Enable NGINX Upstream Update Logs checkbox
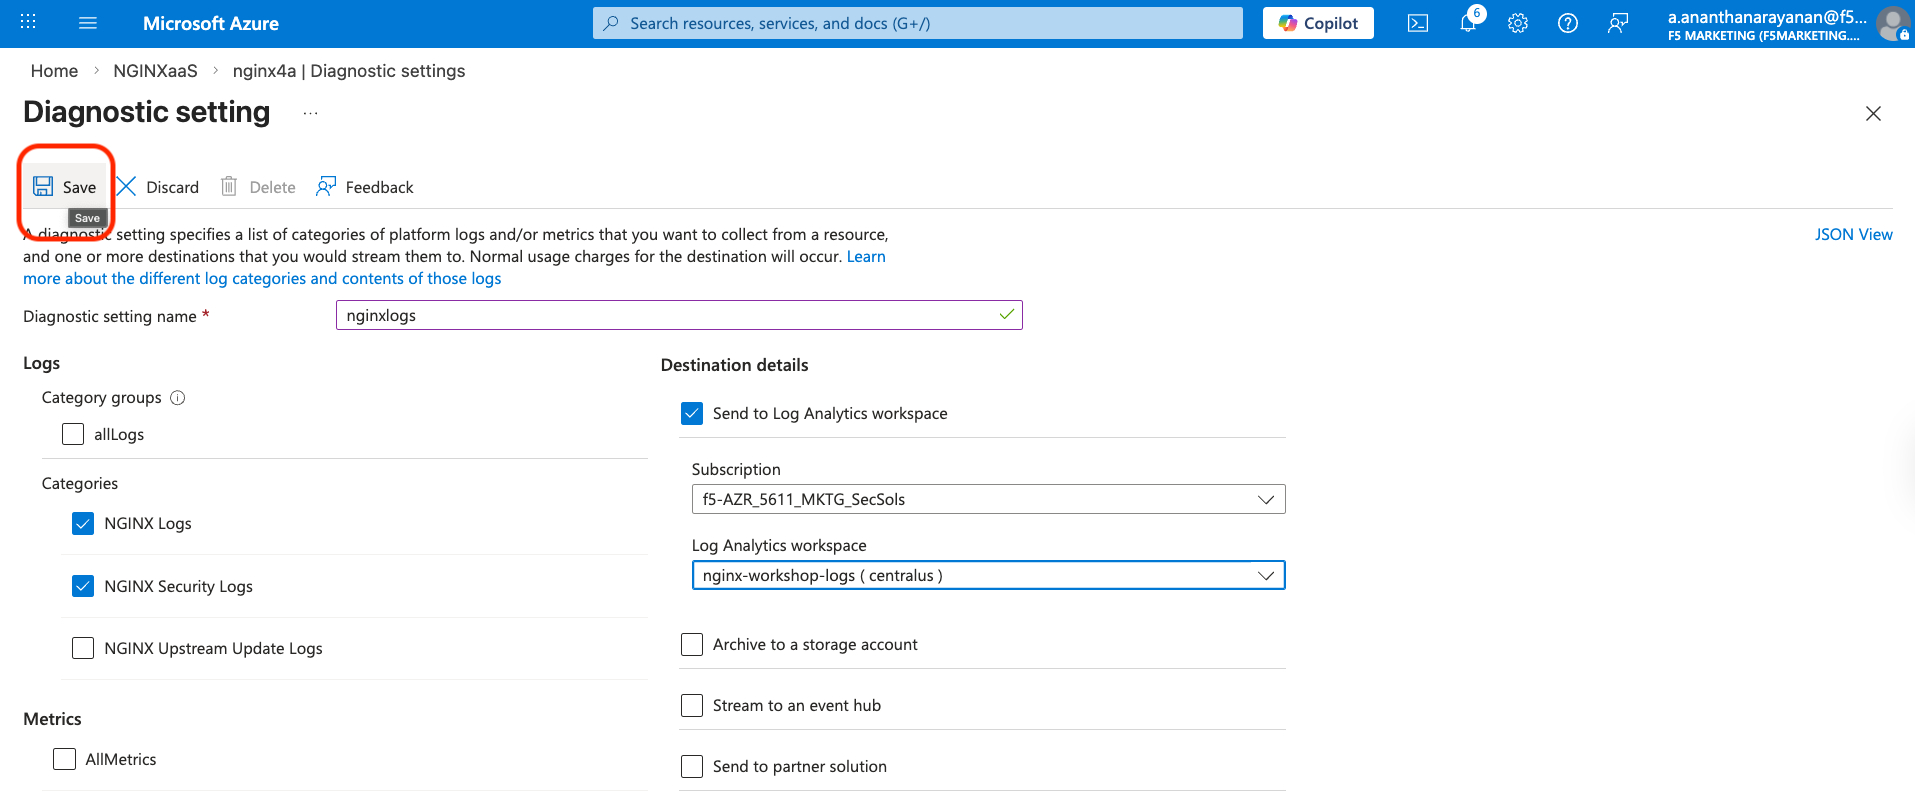Viewport: 1915px width, 808px height. (x=83, y=648)
